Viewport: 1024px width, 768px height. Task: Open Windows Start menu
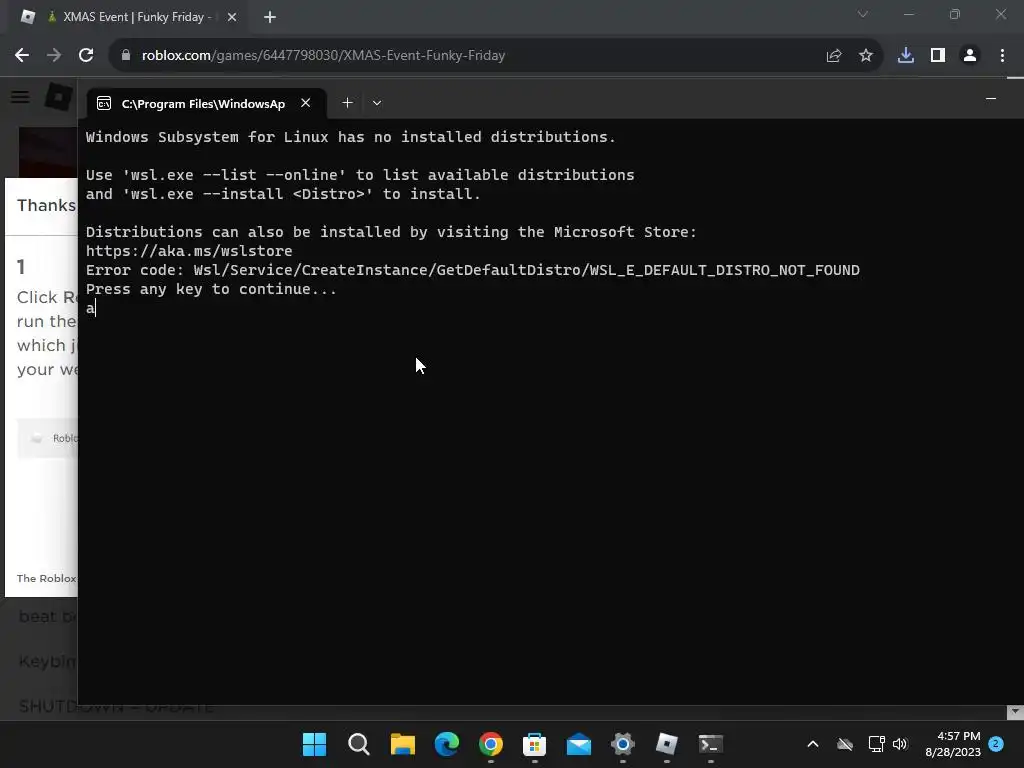click(314, 744)
